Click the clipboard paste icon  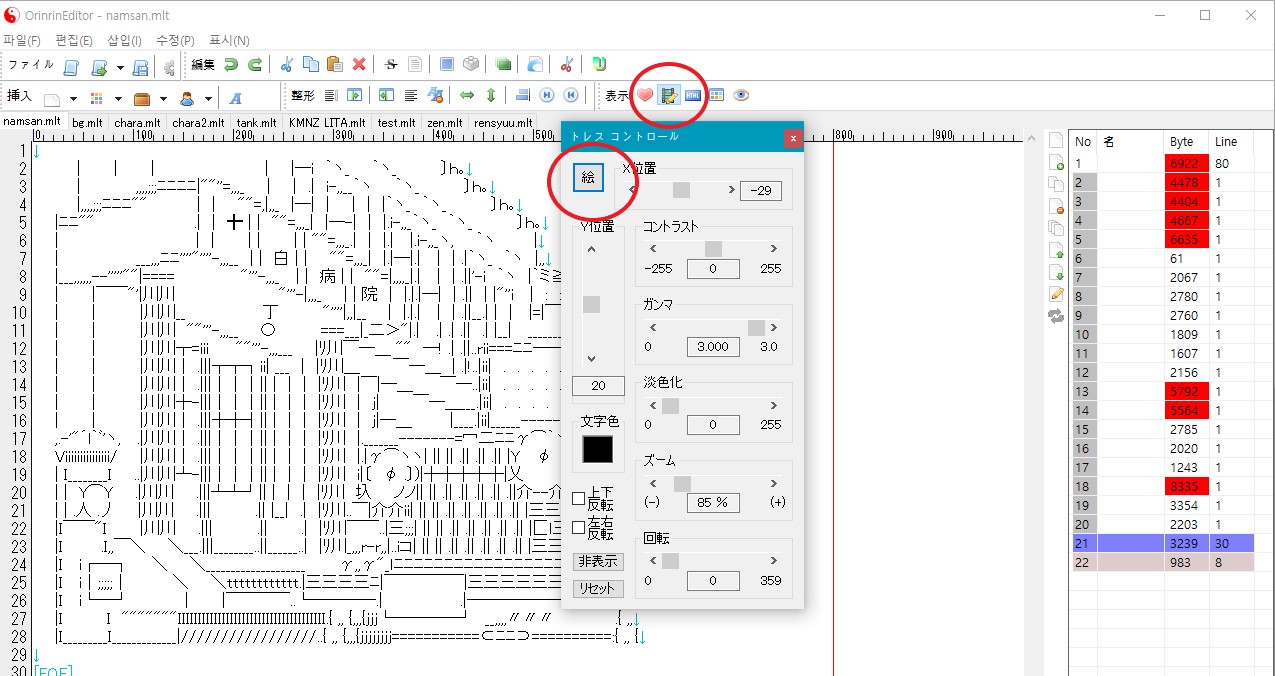335,65
